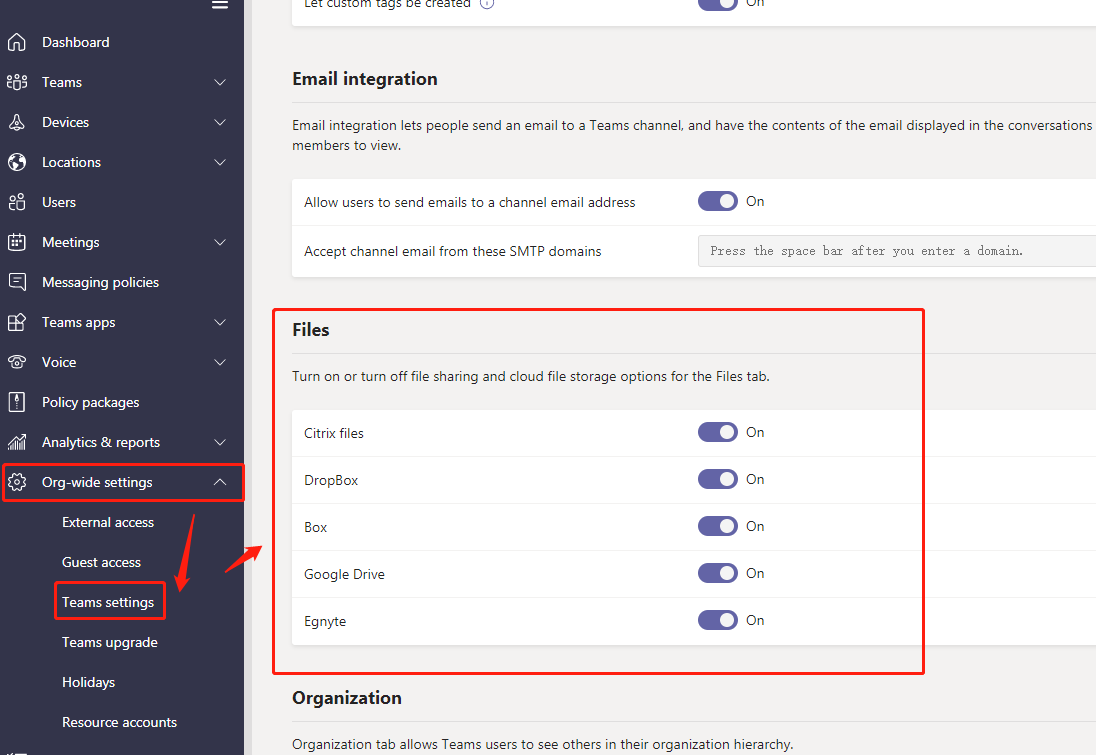1096x755 pixels.
Task: Expand the Devices menu chevron
Action: pyautogui.click(x=220, y=122)
